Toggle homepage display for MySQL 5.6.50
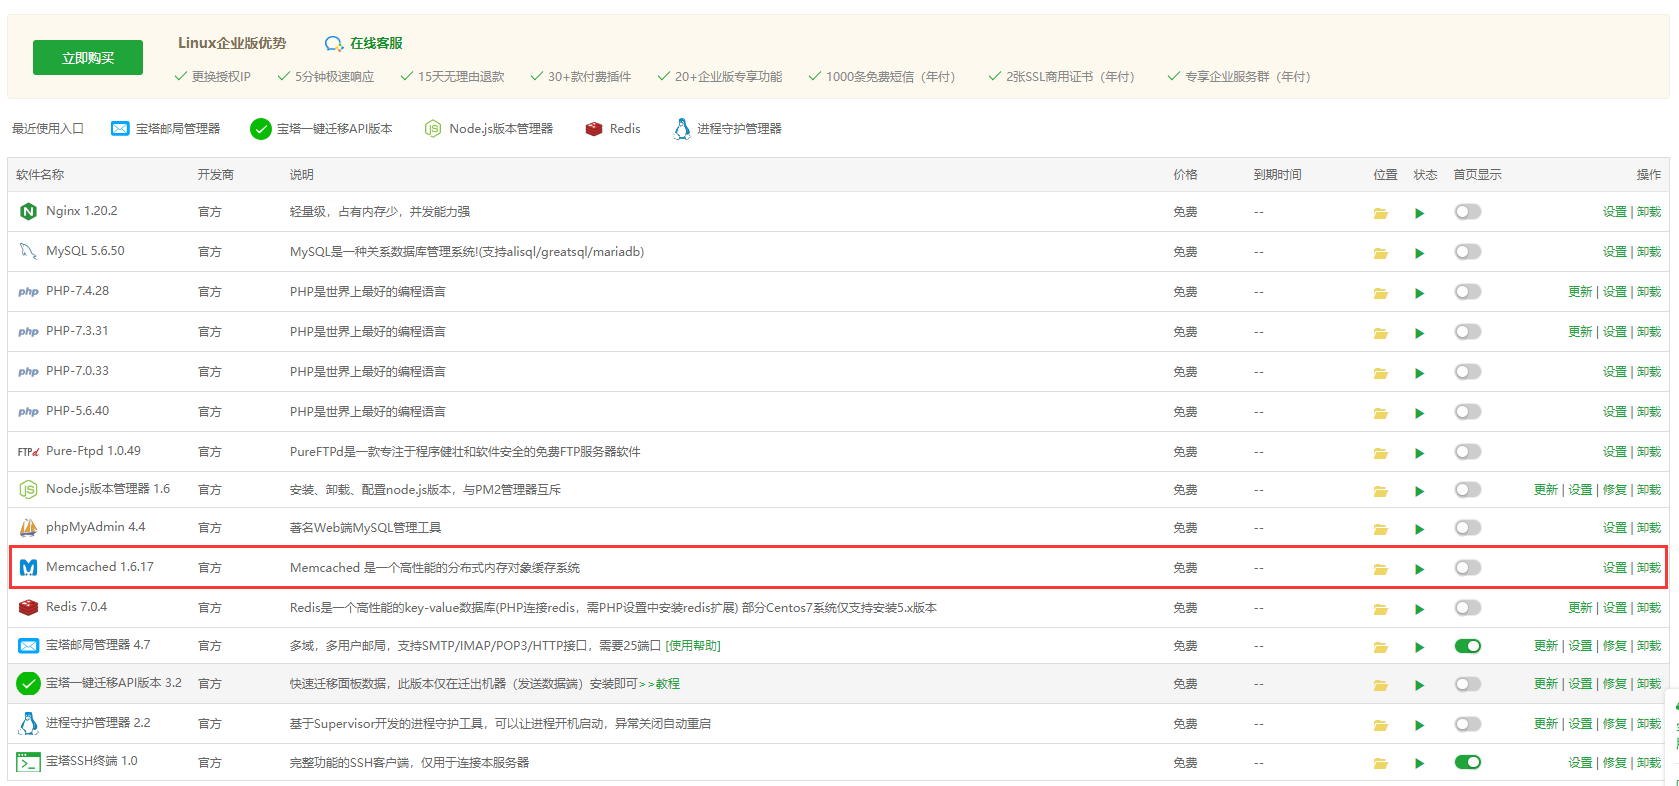Screen dimensions: 1679x786 pyautogui.click(x=1468, y=252)
